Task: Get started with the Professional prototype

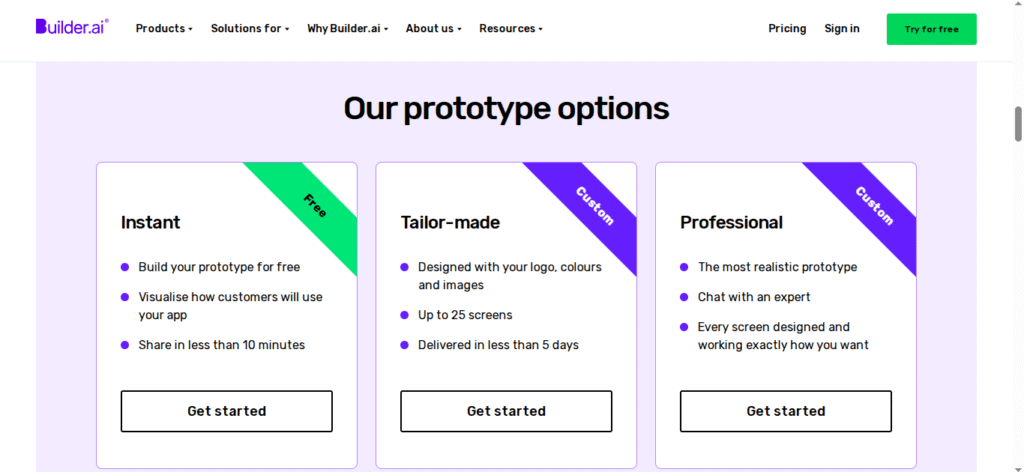Action: 786,411
